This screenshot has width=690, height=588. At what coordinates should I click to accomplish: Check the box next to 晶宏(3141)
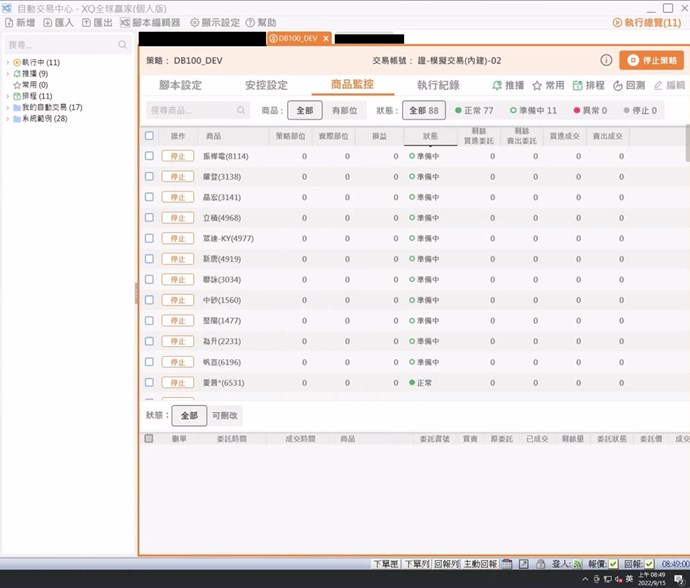pyautogui.click(x=149, y=197)
